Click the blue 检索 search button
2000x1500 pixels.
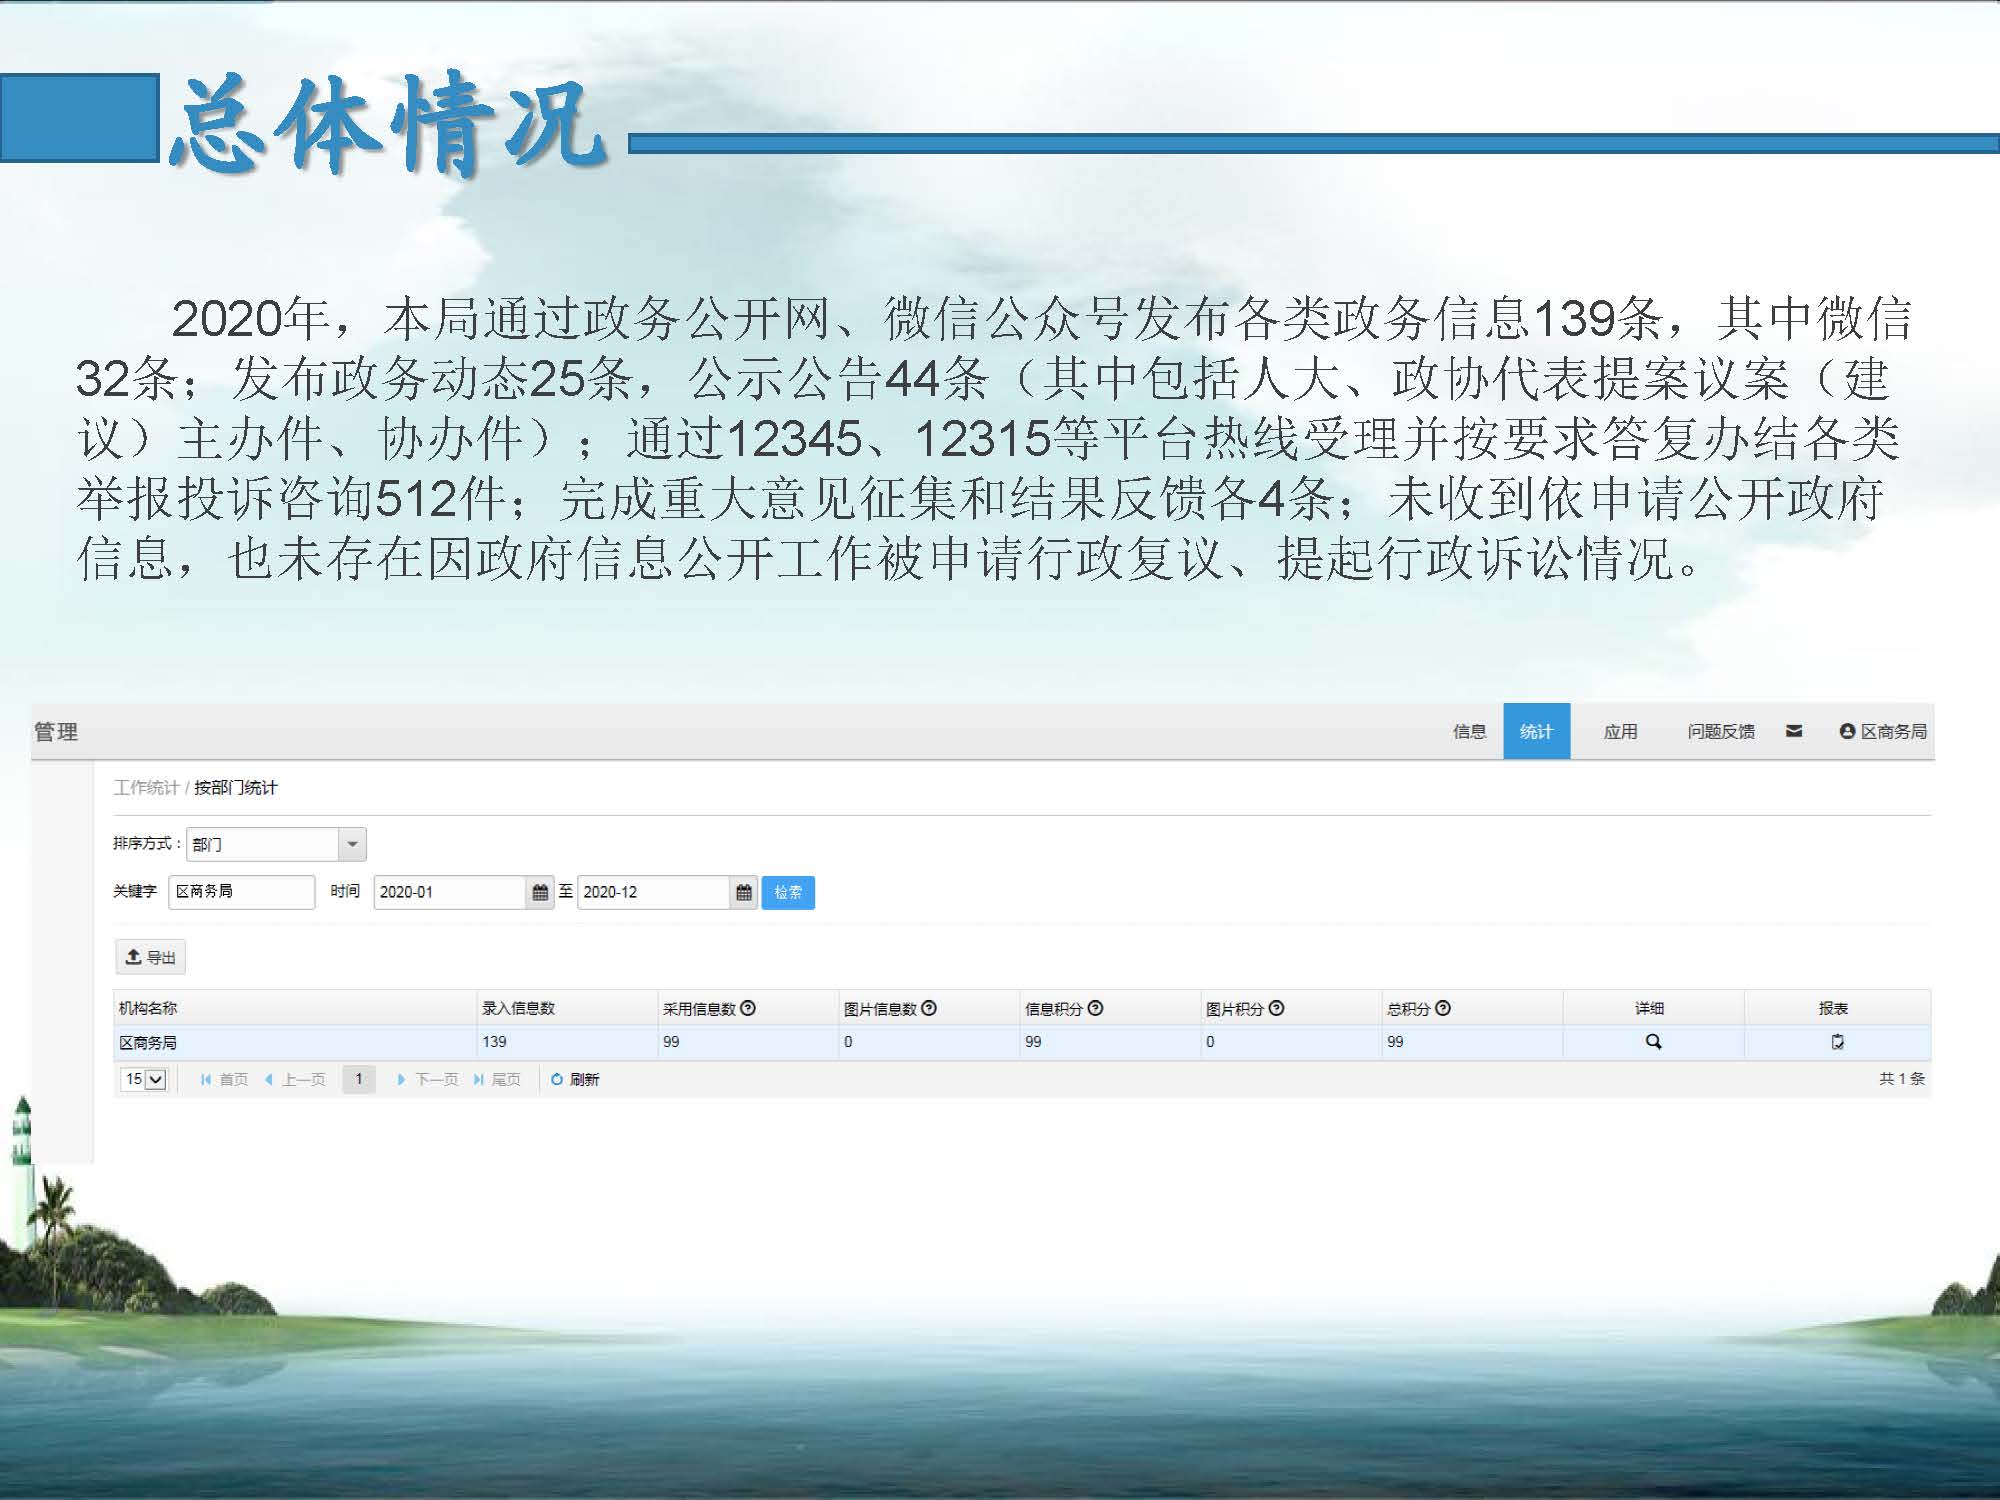(788, 892)
